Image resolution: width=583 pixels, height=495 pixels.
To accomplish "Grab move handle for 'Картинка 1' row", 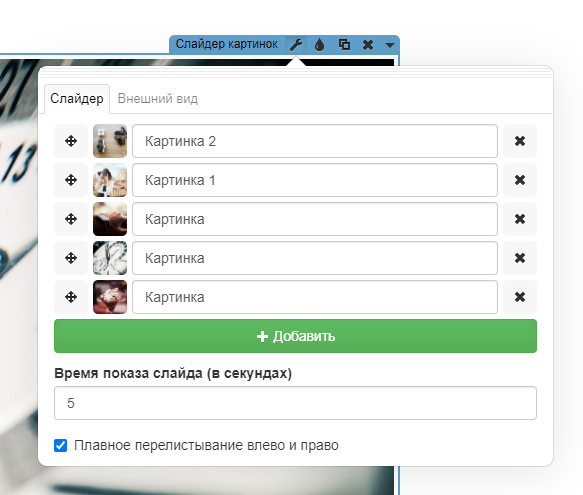I will click(71, 180).
